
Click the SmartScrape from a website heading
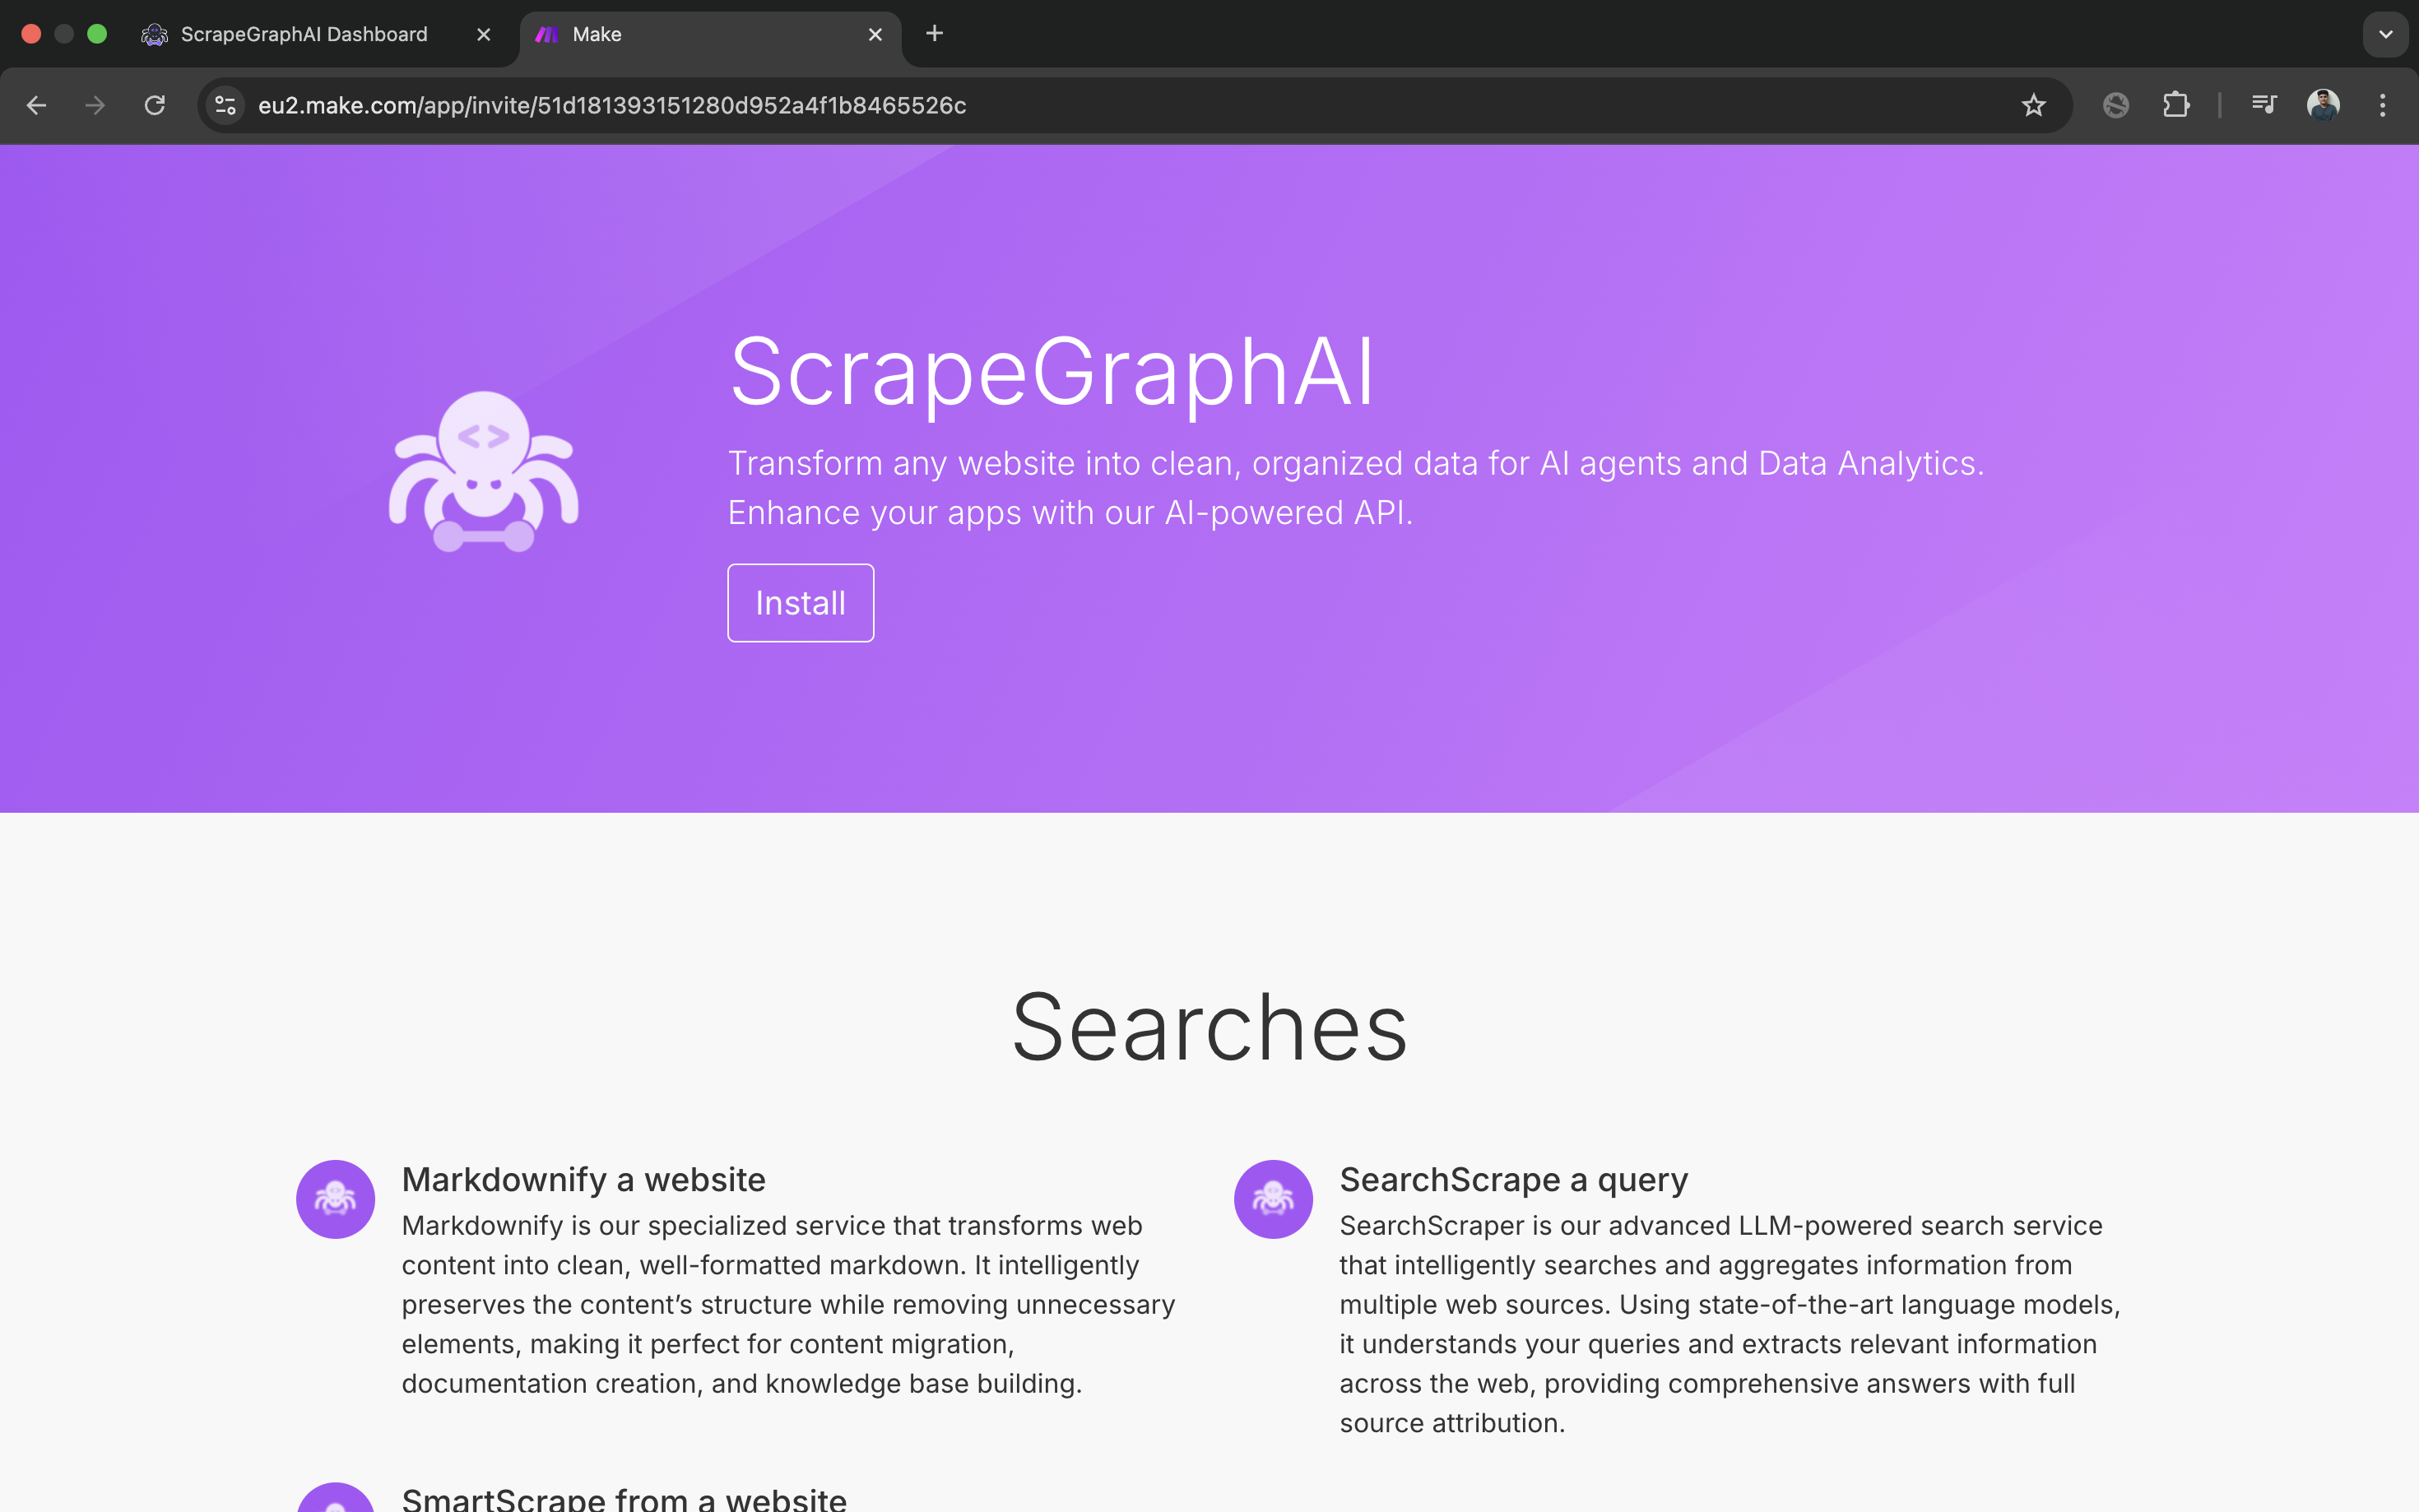(x=624, y=1498)
